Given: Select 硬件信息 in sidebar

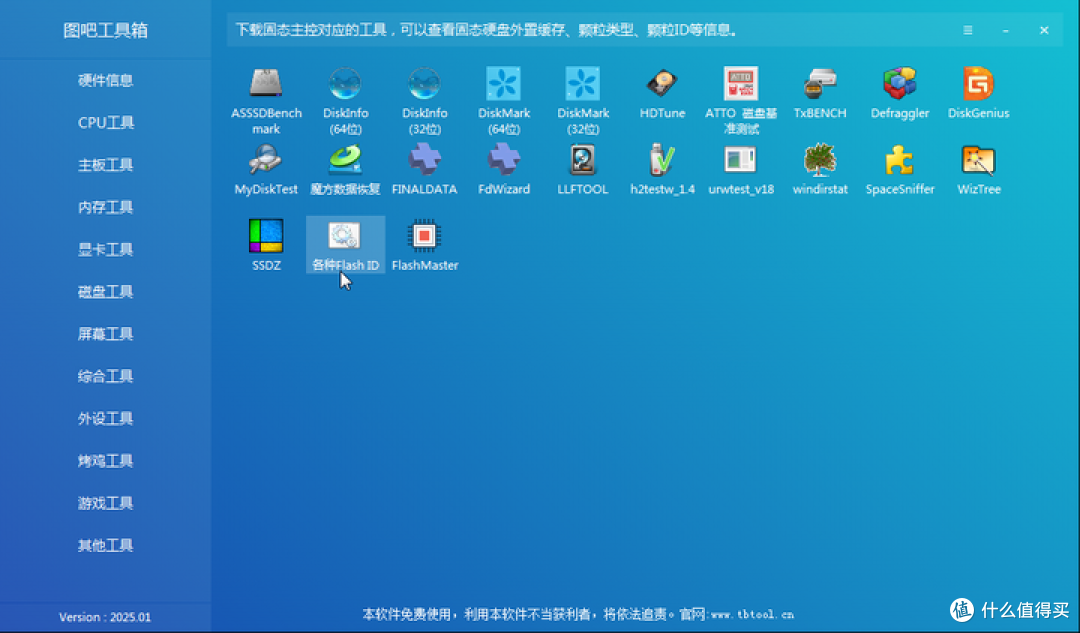Looking at the screenshot, I should tap(105, 80).
